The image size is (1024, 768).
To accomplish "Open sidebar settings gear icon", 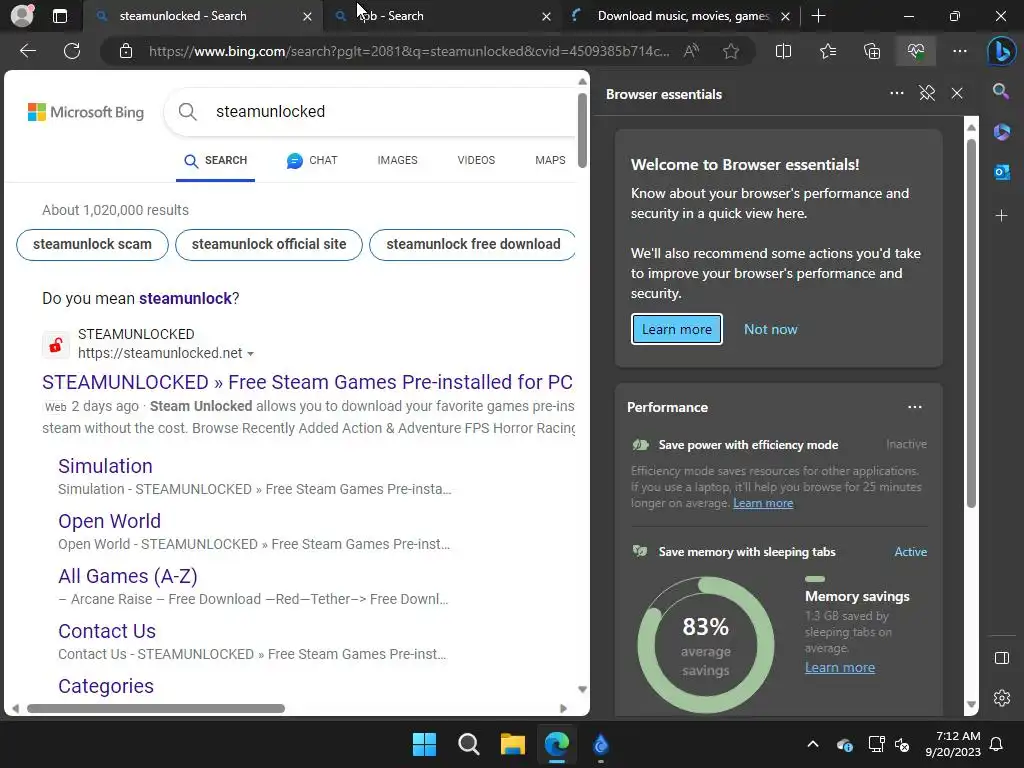I will click(x=1001, y=697).
